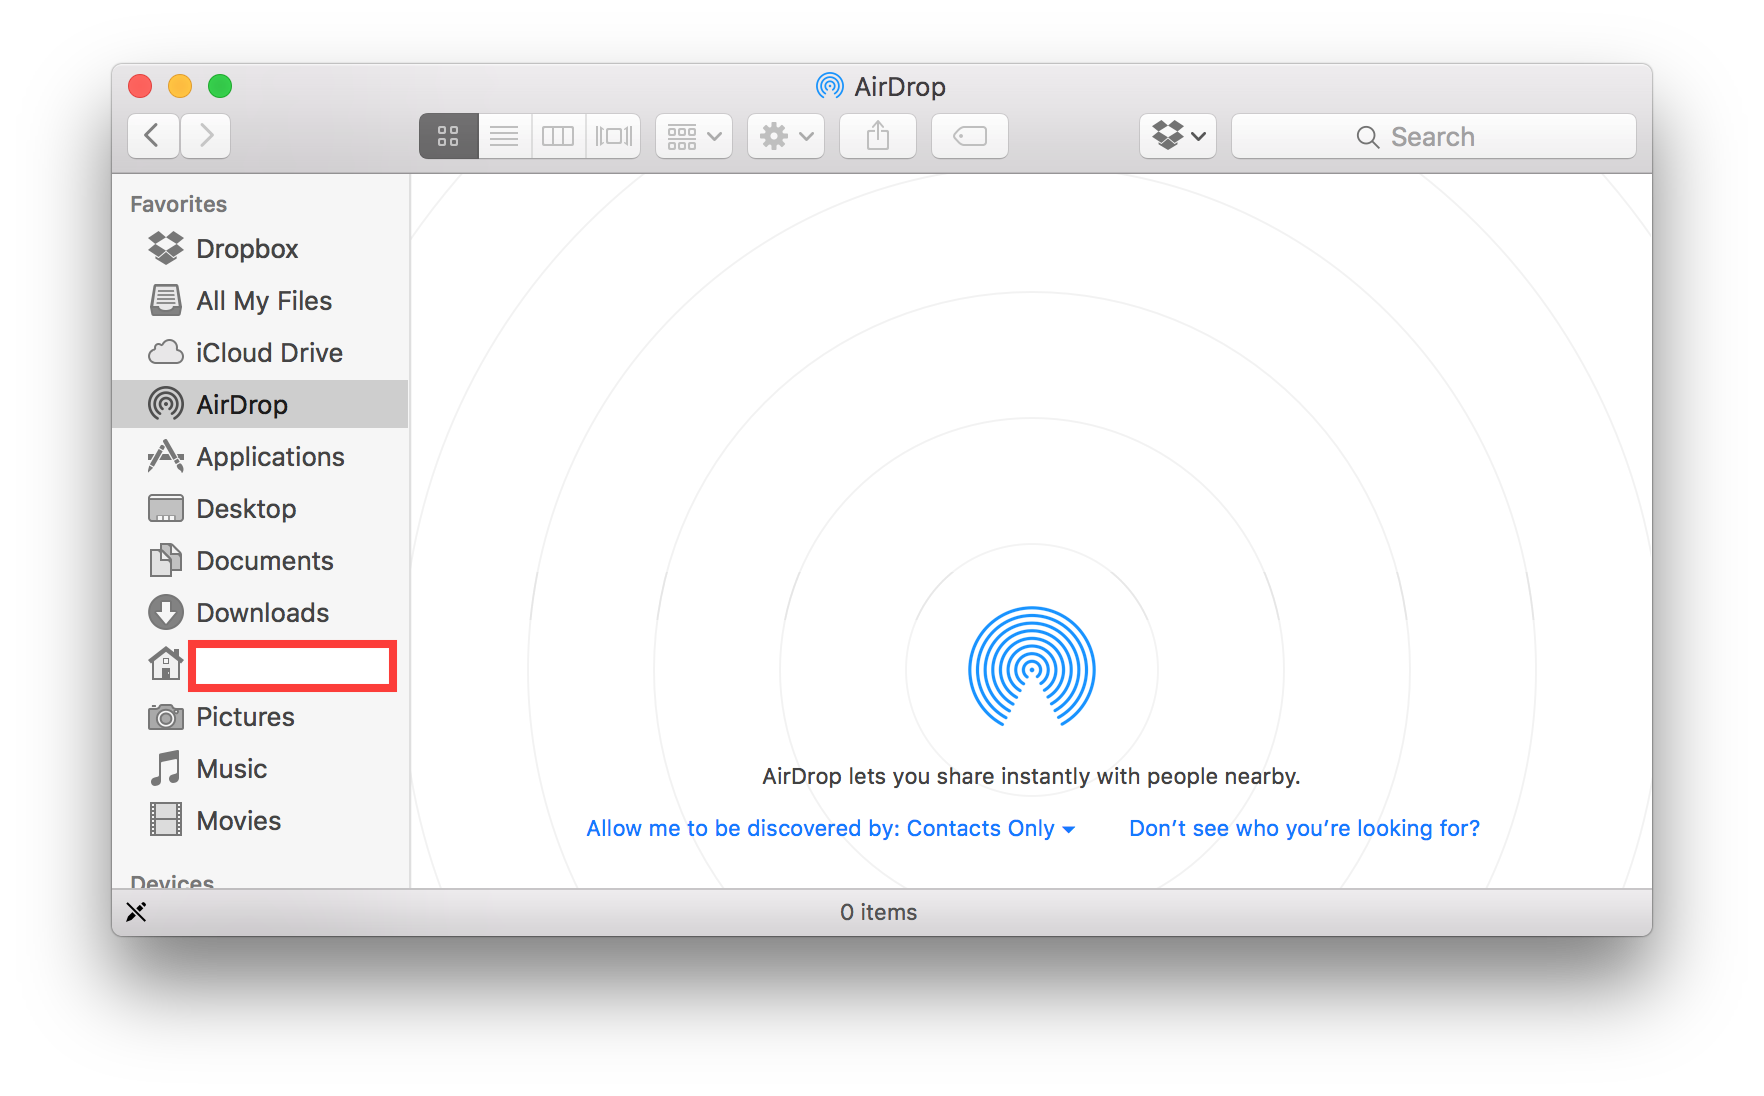The width and height of the screenshot is (1764, 1096).
Task: Switch to icon view
Action: tap(448, 136)
